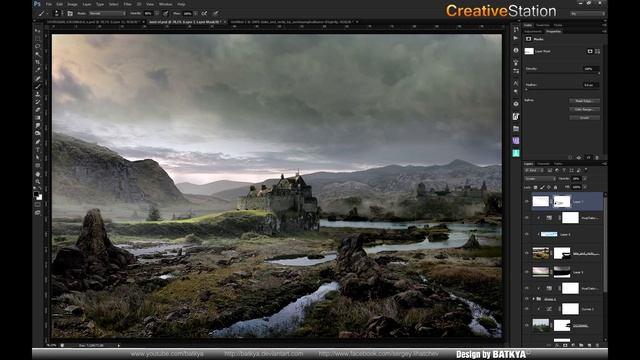Select the Crop tool
The width and height of the screenshot is (640, 360).
pos(38,62)
